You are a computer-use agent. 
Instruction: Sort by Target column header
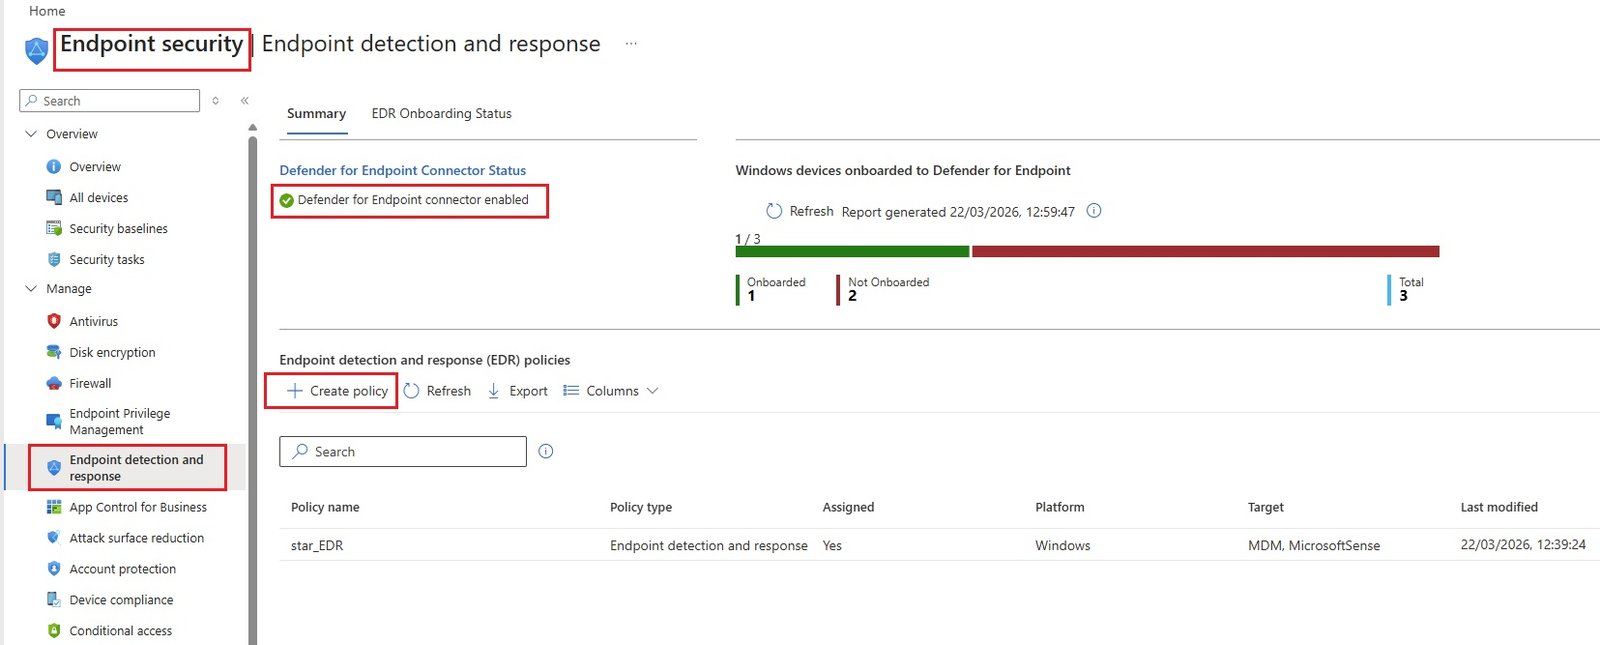[x=1265, y=508]
